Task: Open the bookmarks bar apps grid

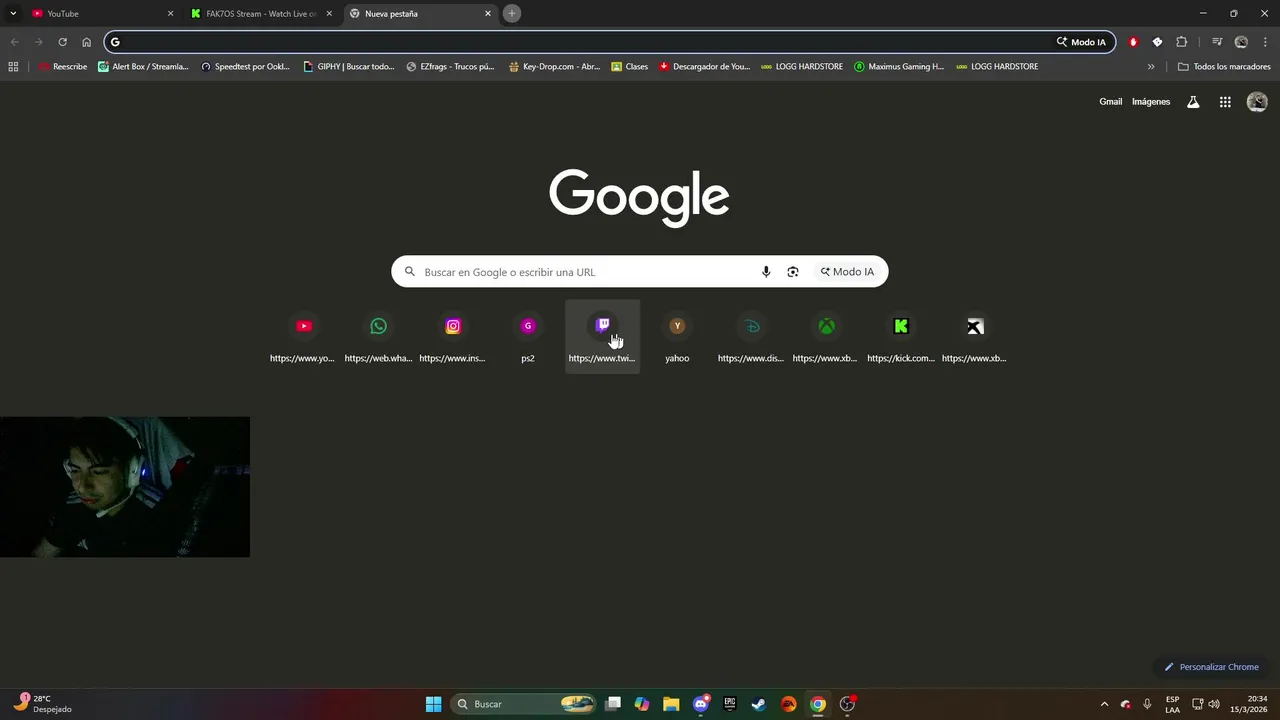Action: pos(13,67)
